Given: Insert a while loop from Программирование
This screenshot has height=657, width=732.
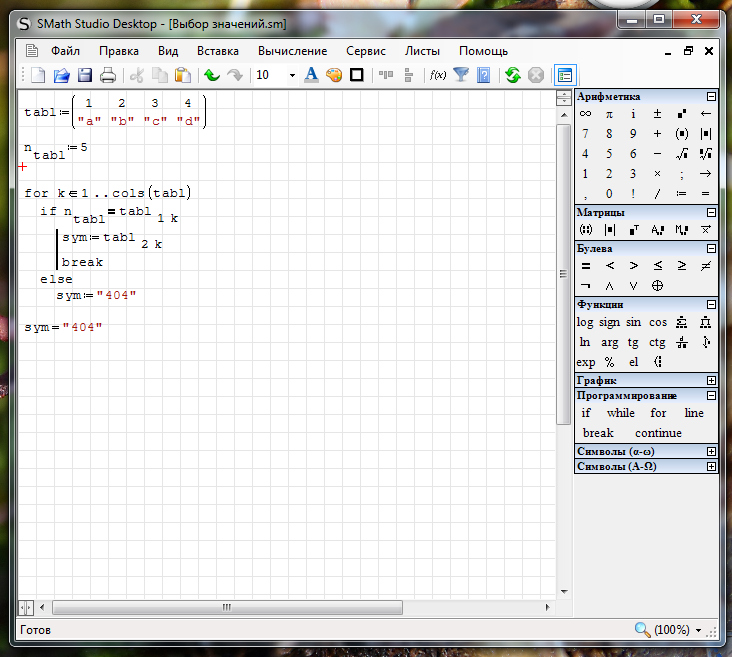Looking at the screenshot, I should (620, 413).
